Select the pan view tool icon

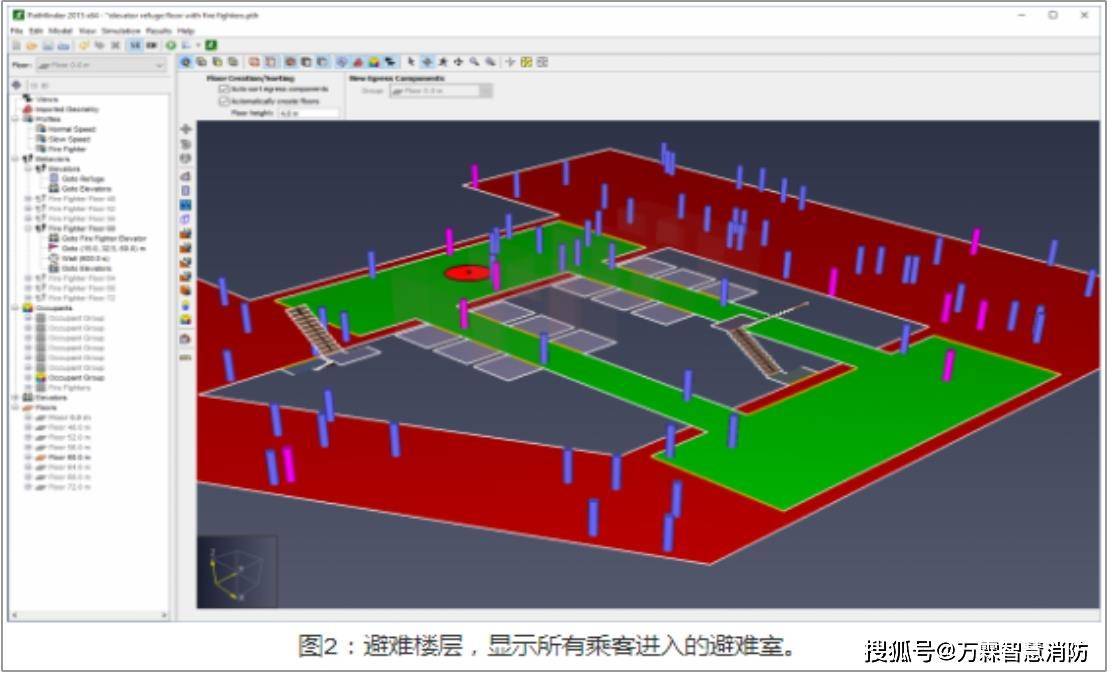point(458,62)
